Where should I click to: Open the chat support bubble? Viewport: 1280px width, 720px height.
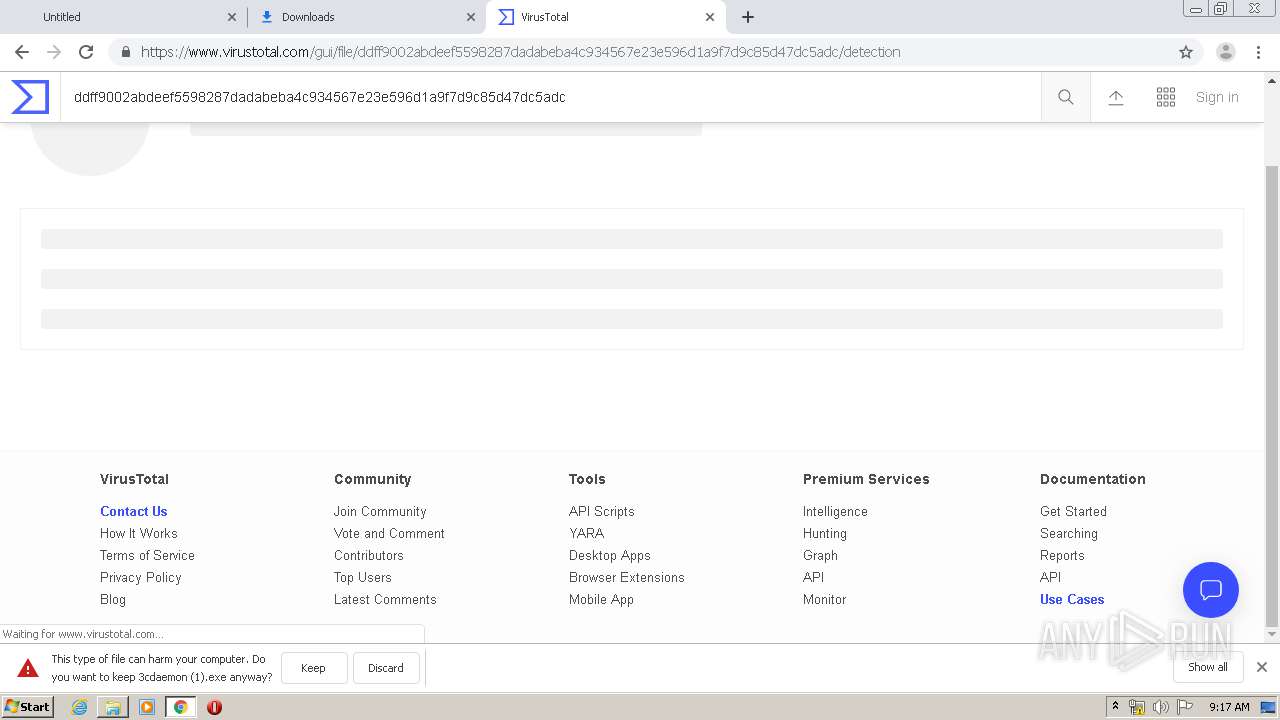pos(1211,590)
